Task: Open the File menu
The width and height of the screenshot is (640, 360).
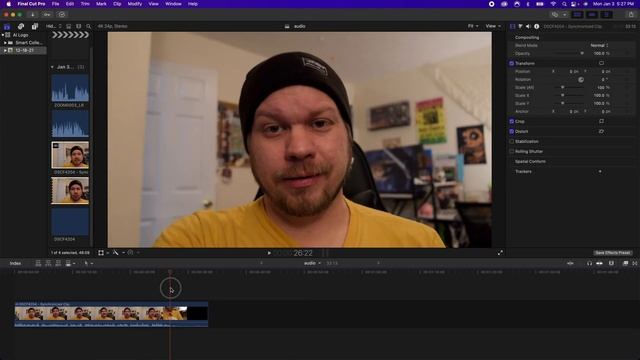Action: click(x=55, y=4)
